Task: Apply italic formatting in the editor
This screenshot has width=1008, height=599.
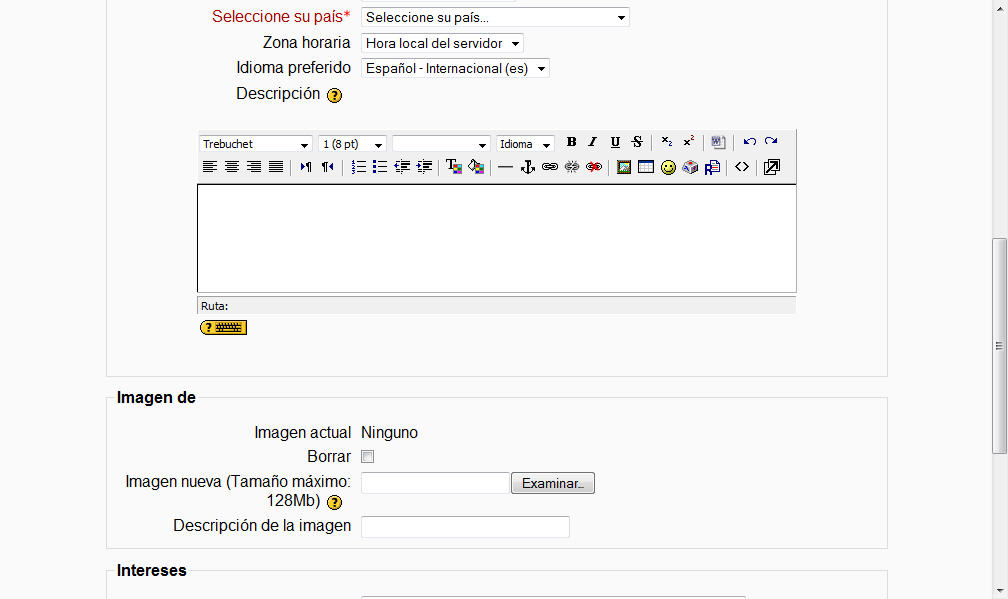Action: click(592, 143)
